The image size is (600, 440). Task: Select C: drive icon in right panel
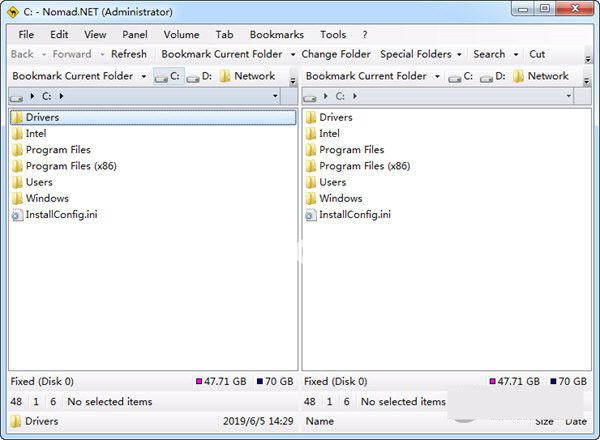pos(461,76)
